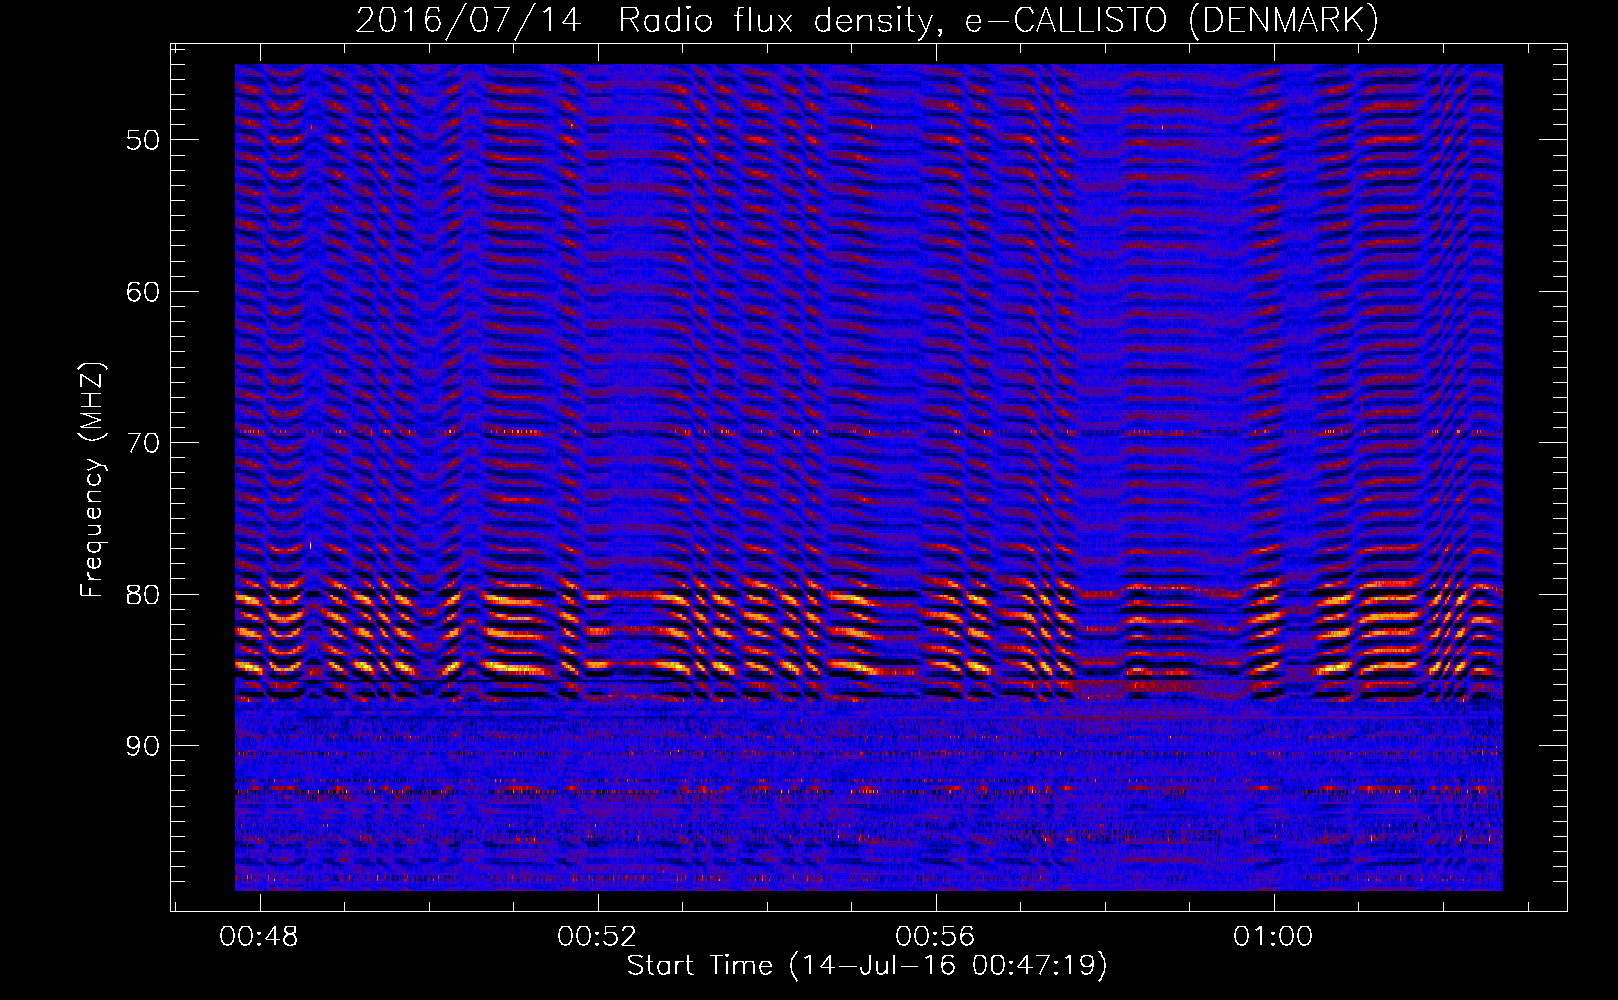
Task: Click the 'e-CALLISTO (DENMARK)' title label
Action: pos(1172,21)
